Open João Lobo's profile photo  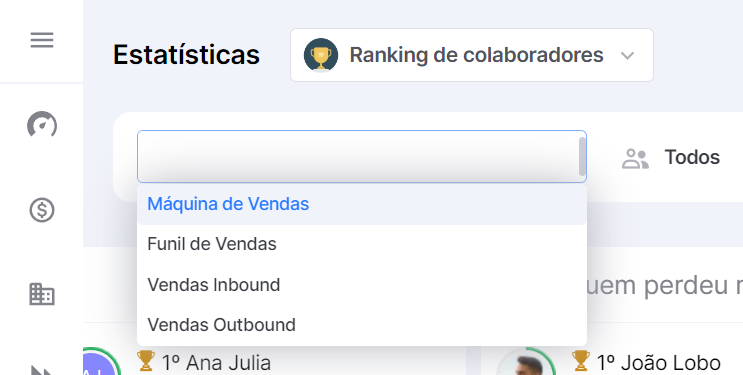tap(526, 362)
